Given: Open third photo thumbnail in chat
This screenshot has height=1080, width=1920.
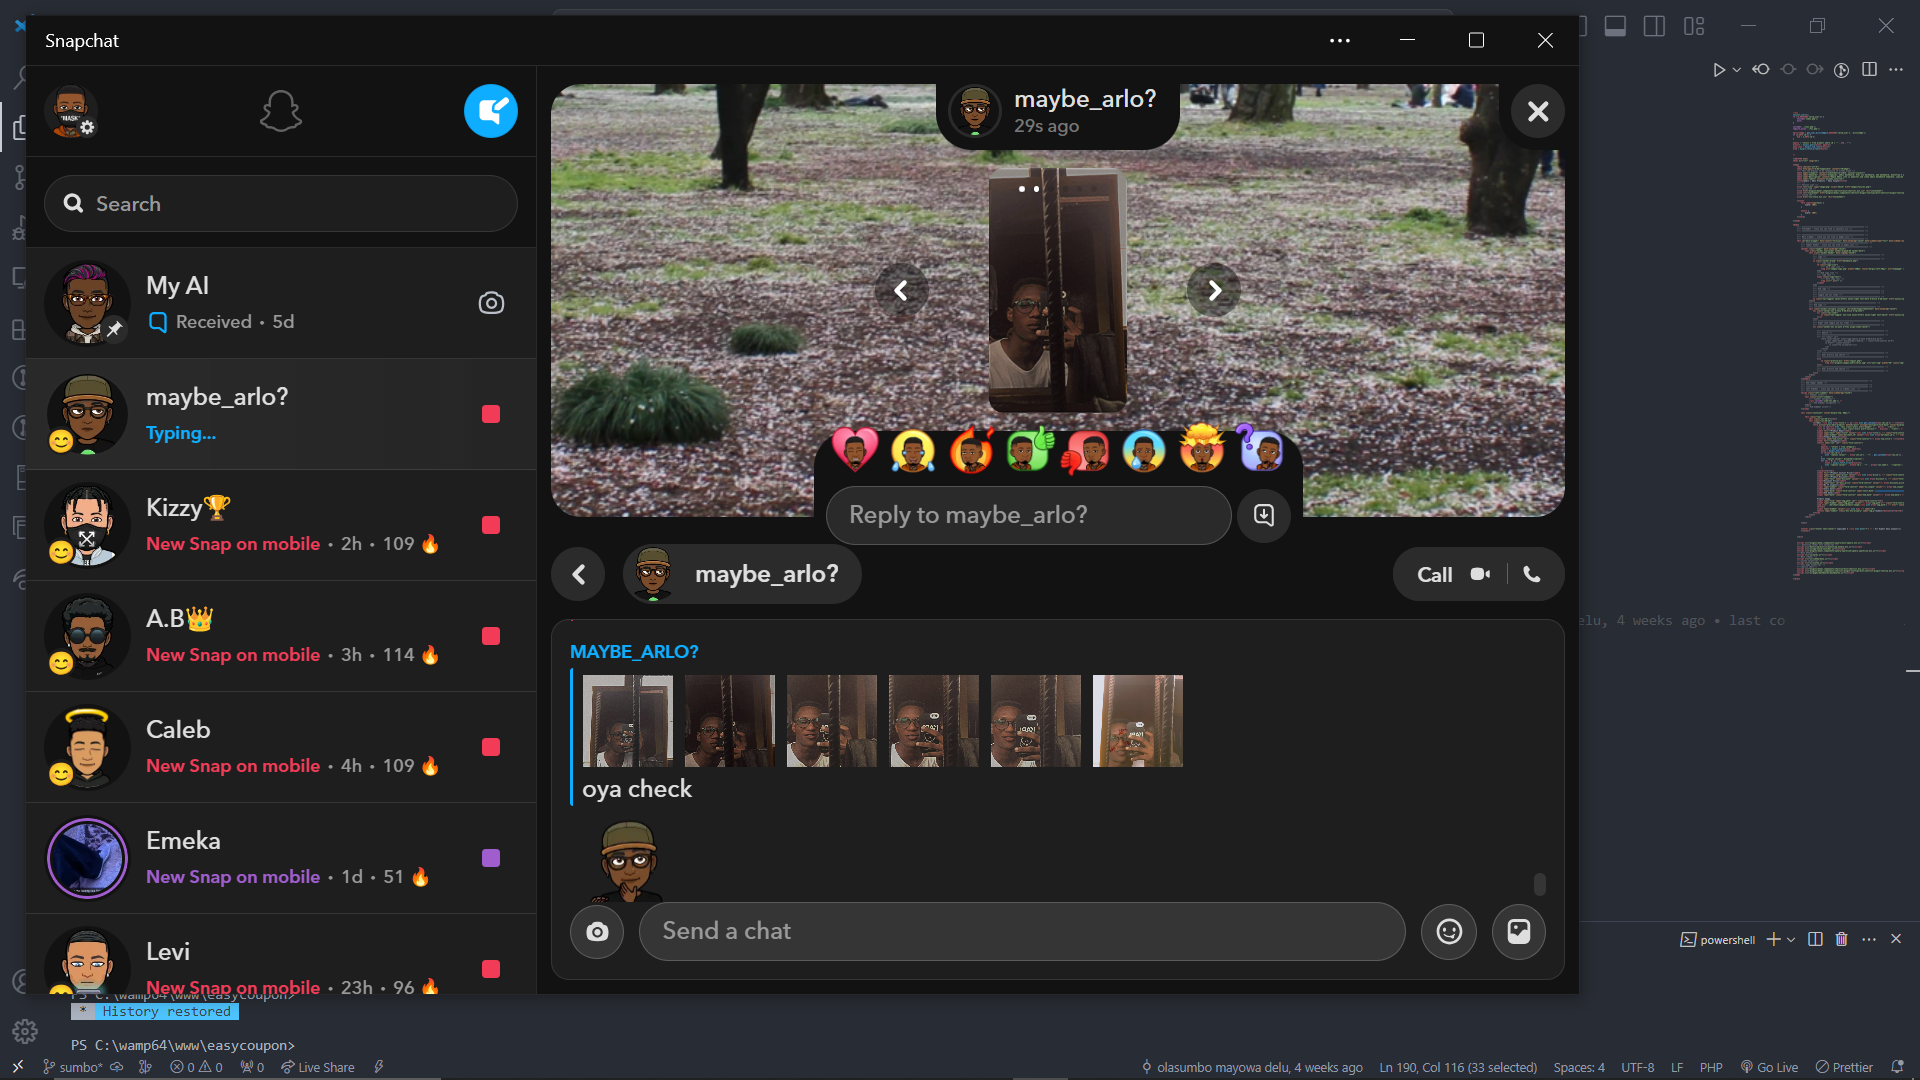Looking at the screenshot, I should click(x=832, y=721).
